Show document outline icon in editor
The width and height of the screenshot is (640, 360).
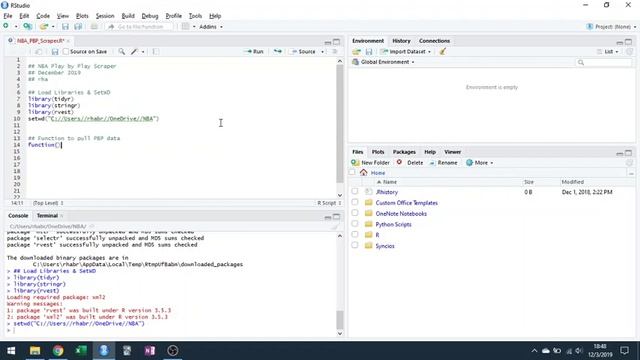point(335,52)
